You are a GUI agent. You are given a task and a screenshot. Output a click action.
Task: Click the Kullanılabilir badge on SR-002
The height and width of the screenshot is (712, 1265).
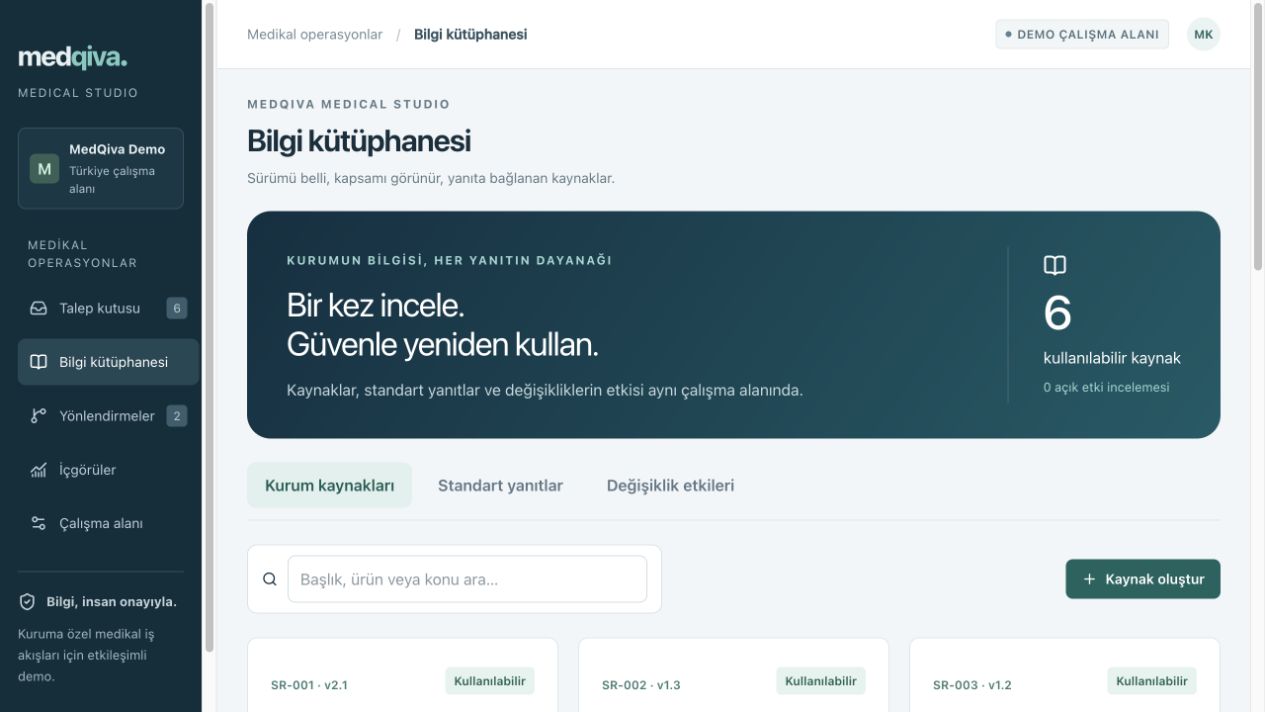821,681
